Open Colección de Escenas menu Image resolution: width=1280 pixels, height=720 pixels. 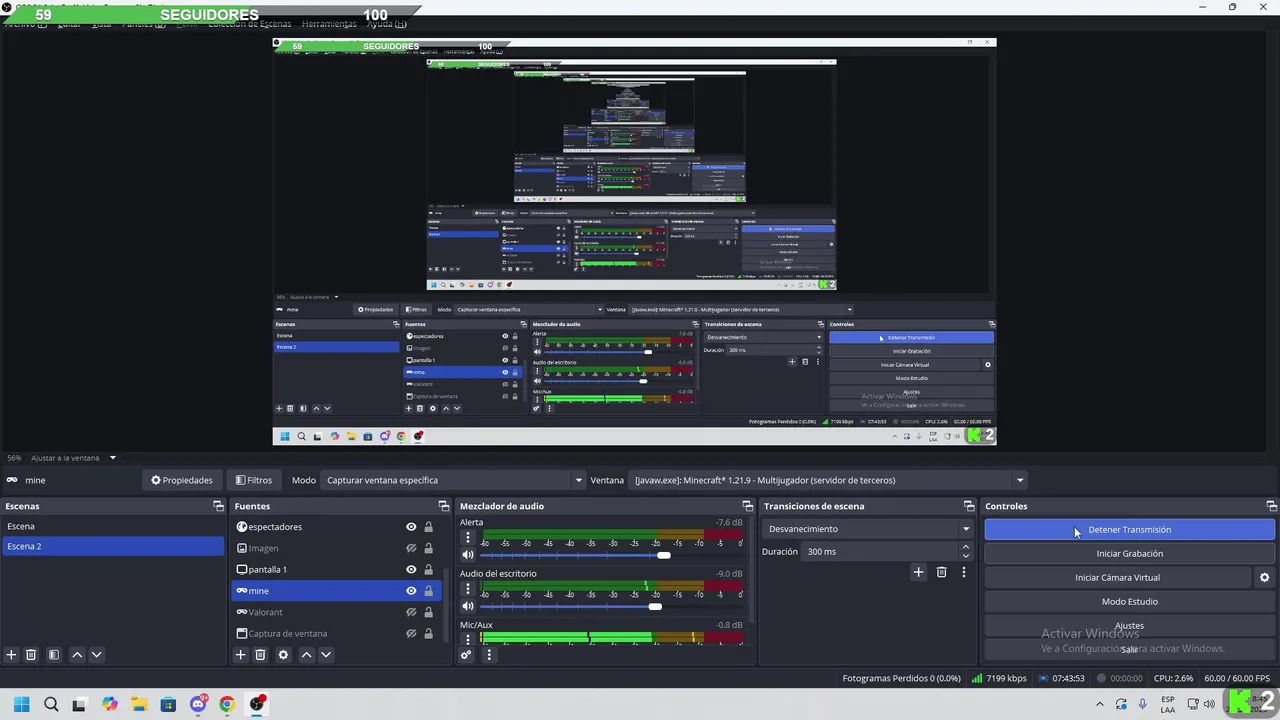[x=249, y=23]
